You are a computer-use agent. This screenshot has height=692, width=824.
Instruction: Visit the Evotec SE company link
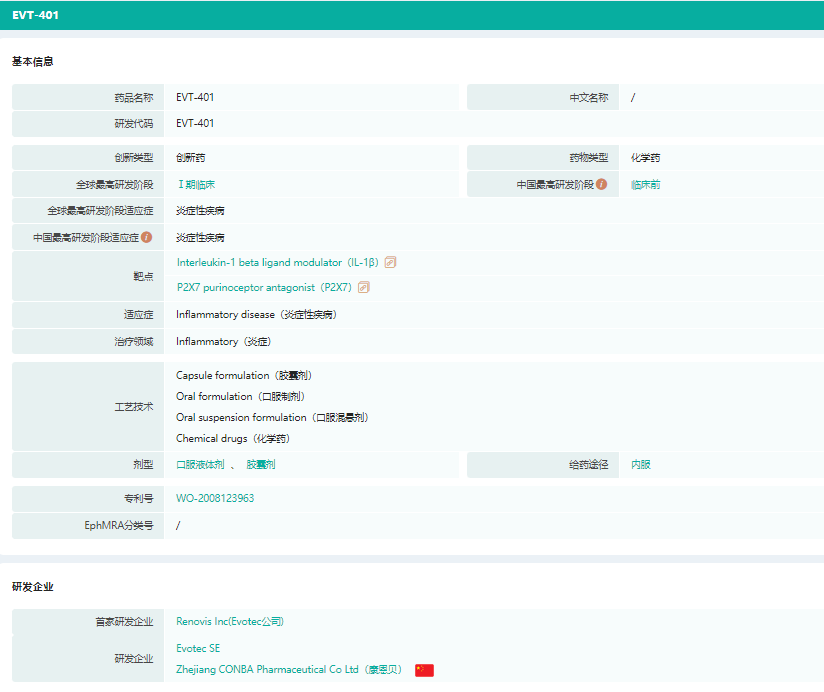tap(198, 648)
